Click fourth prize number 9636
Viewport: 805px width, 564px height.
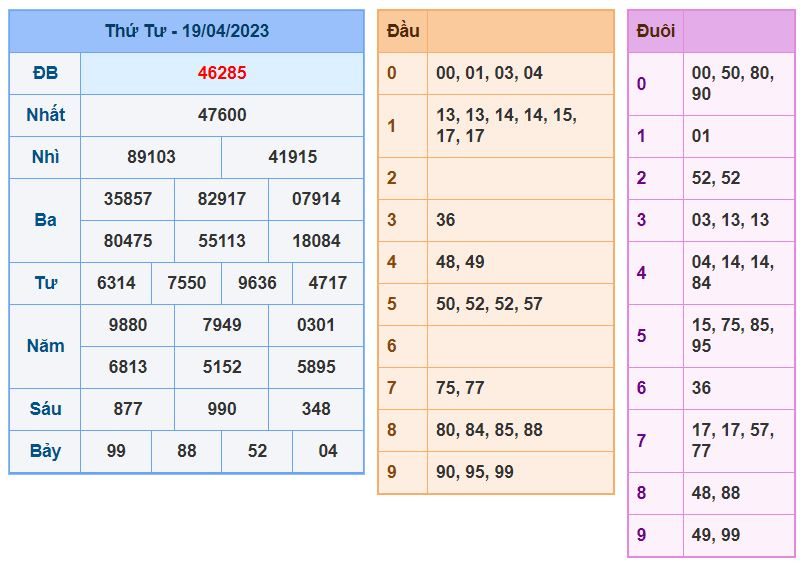coord(257,283)
